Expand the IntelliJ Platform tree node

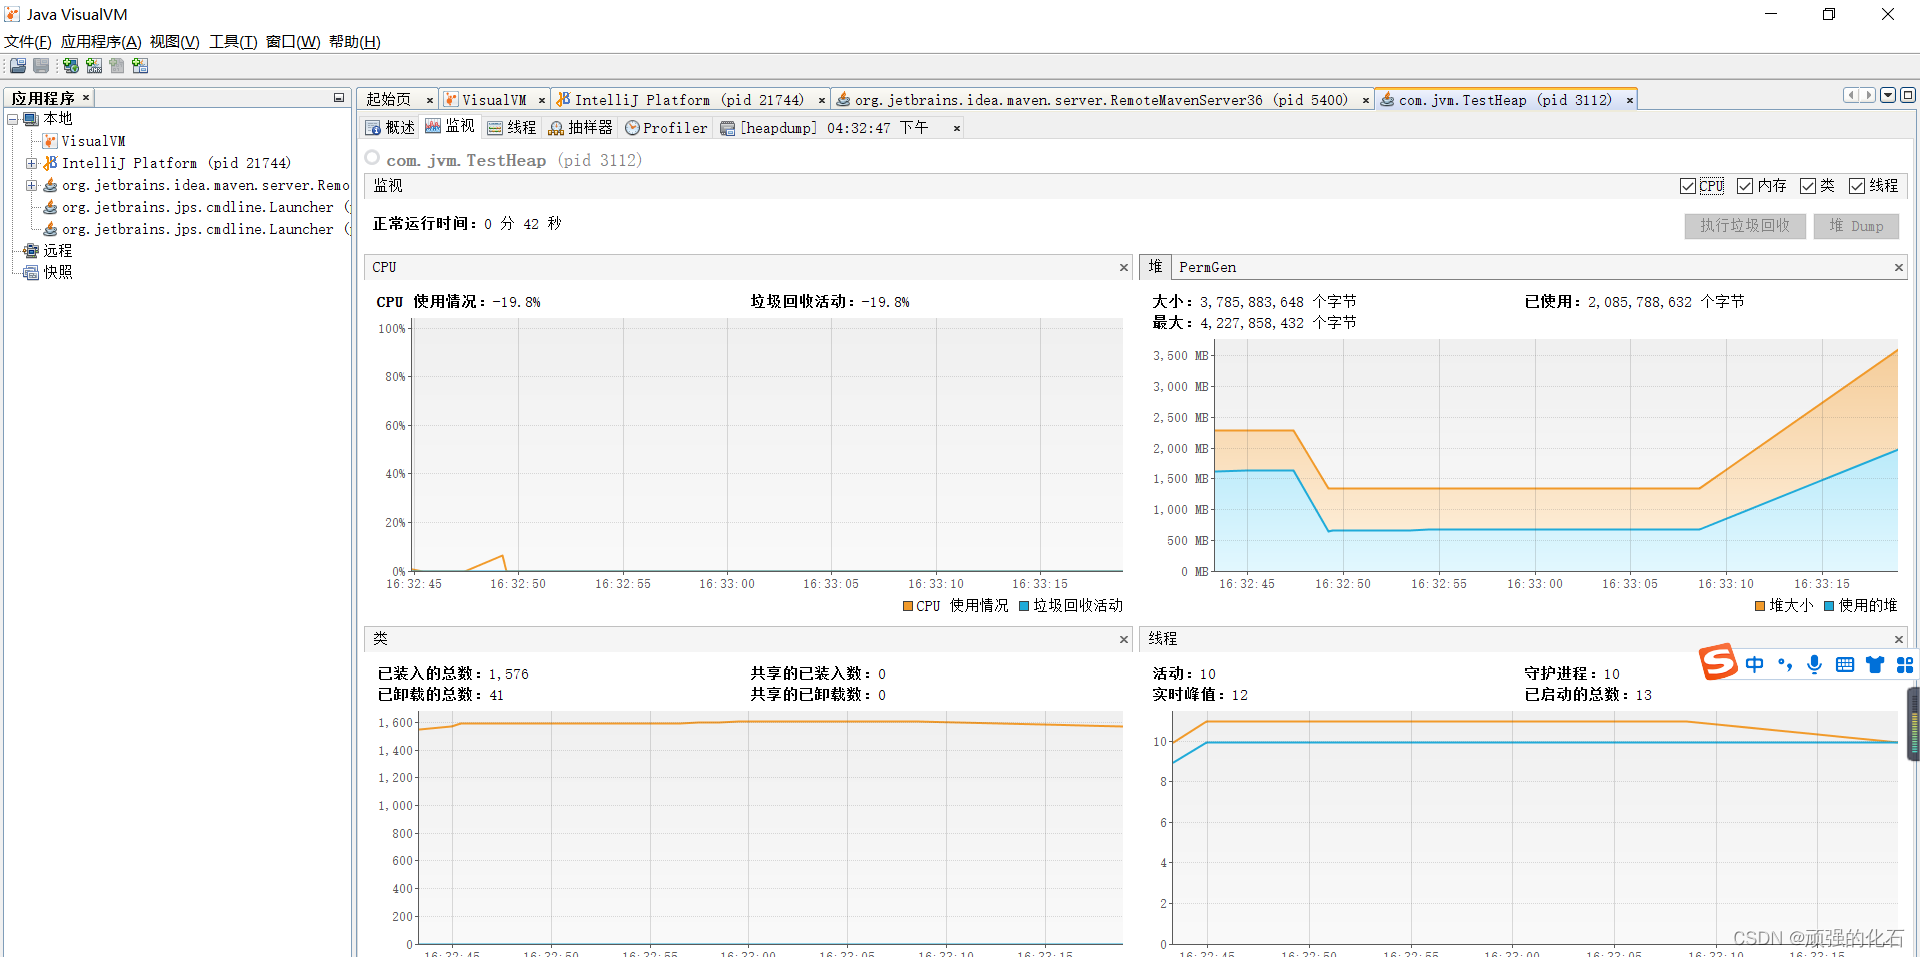pyautogui.click(x=31, y=163)
